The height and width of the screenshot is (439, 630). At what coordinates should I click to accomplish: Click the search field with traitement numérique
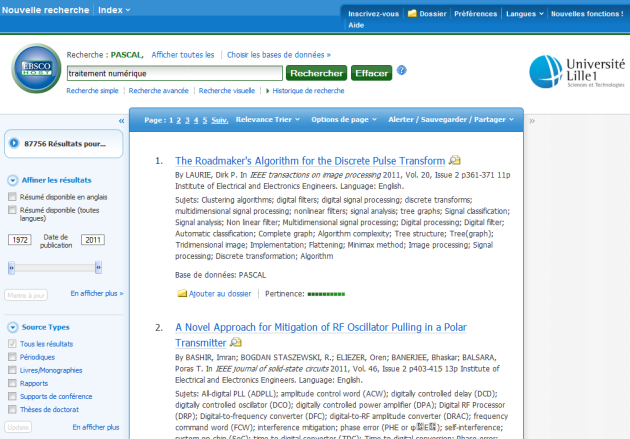coord(174,73)
